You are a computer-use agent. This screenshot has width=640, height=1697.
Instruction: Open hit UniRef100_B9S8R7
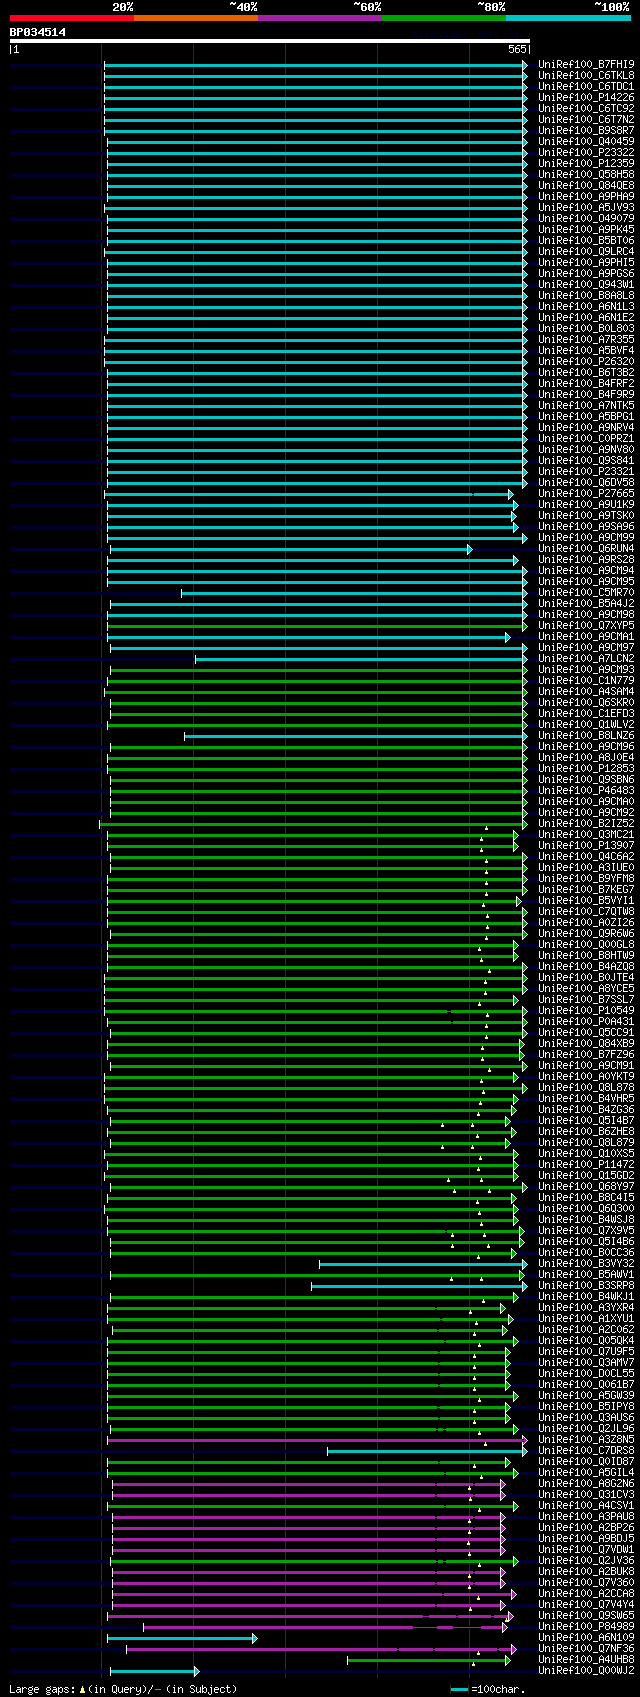pyautogui.click(x=586, y=130)
